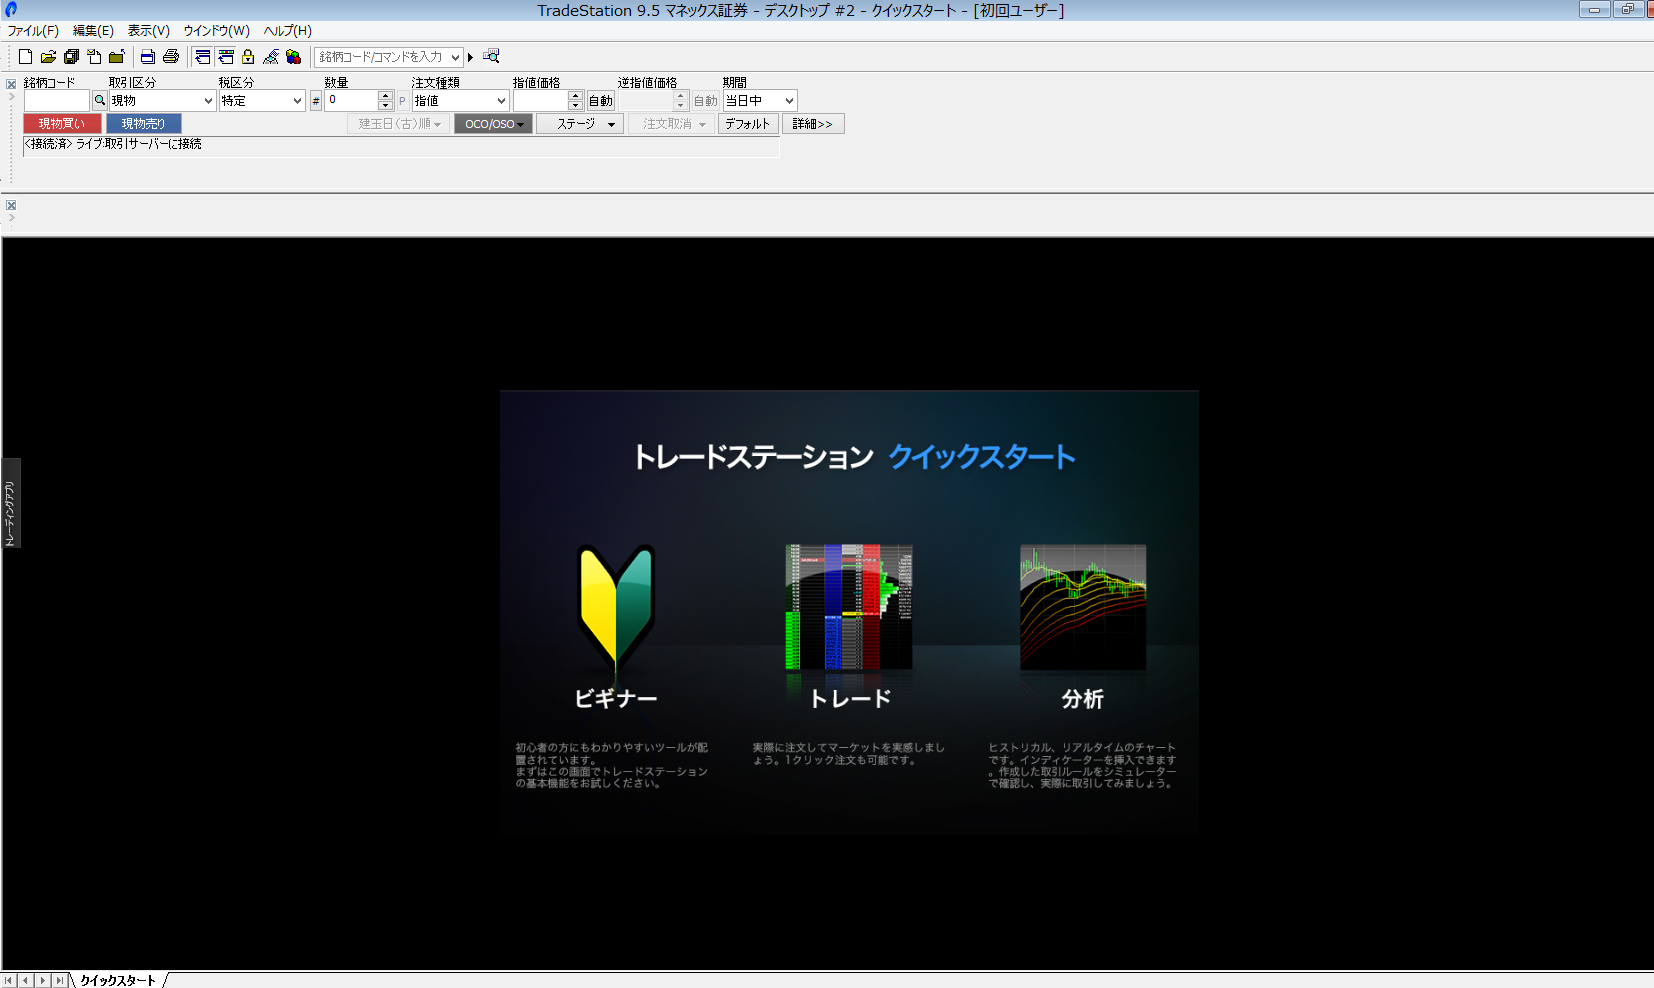The image size is (1654, 988).
Task: Go to first workspace tab arrow
Action: tap(9, 980)
